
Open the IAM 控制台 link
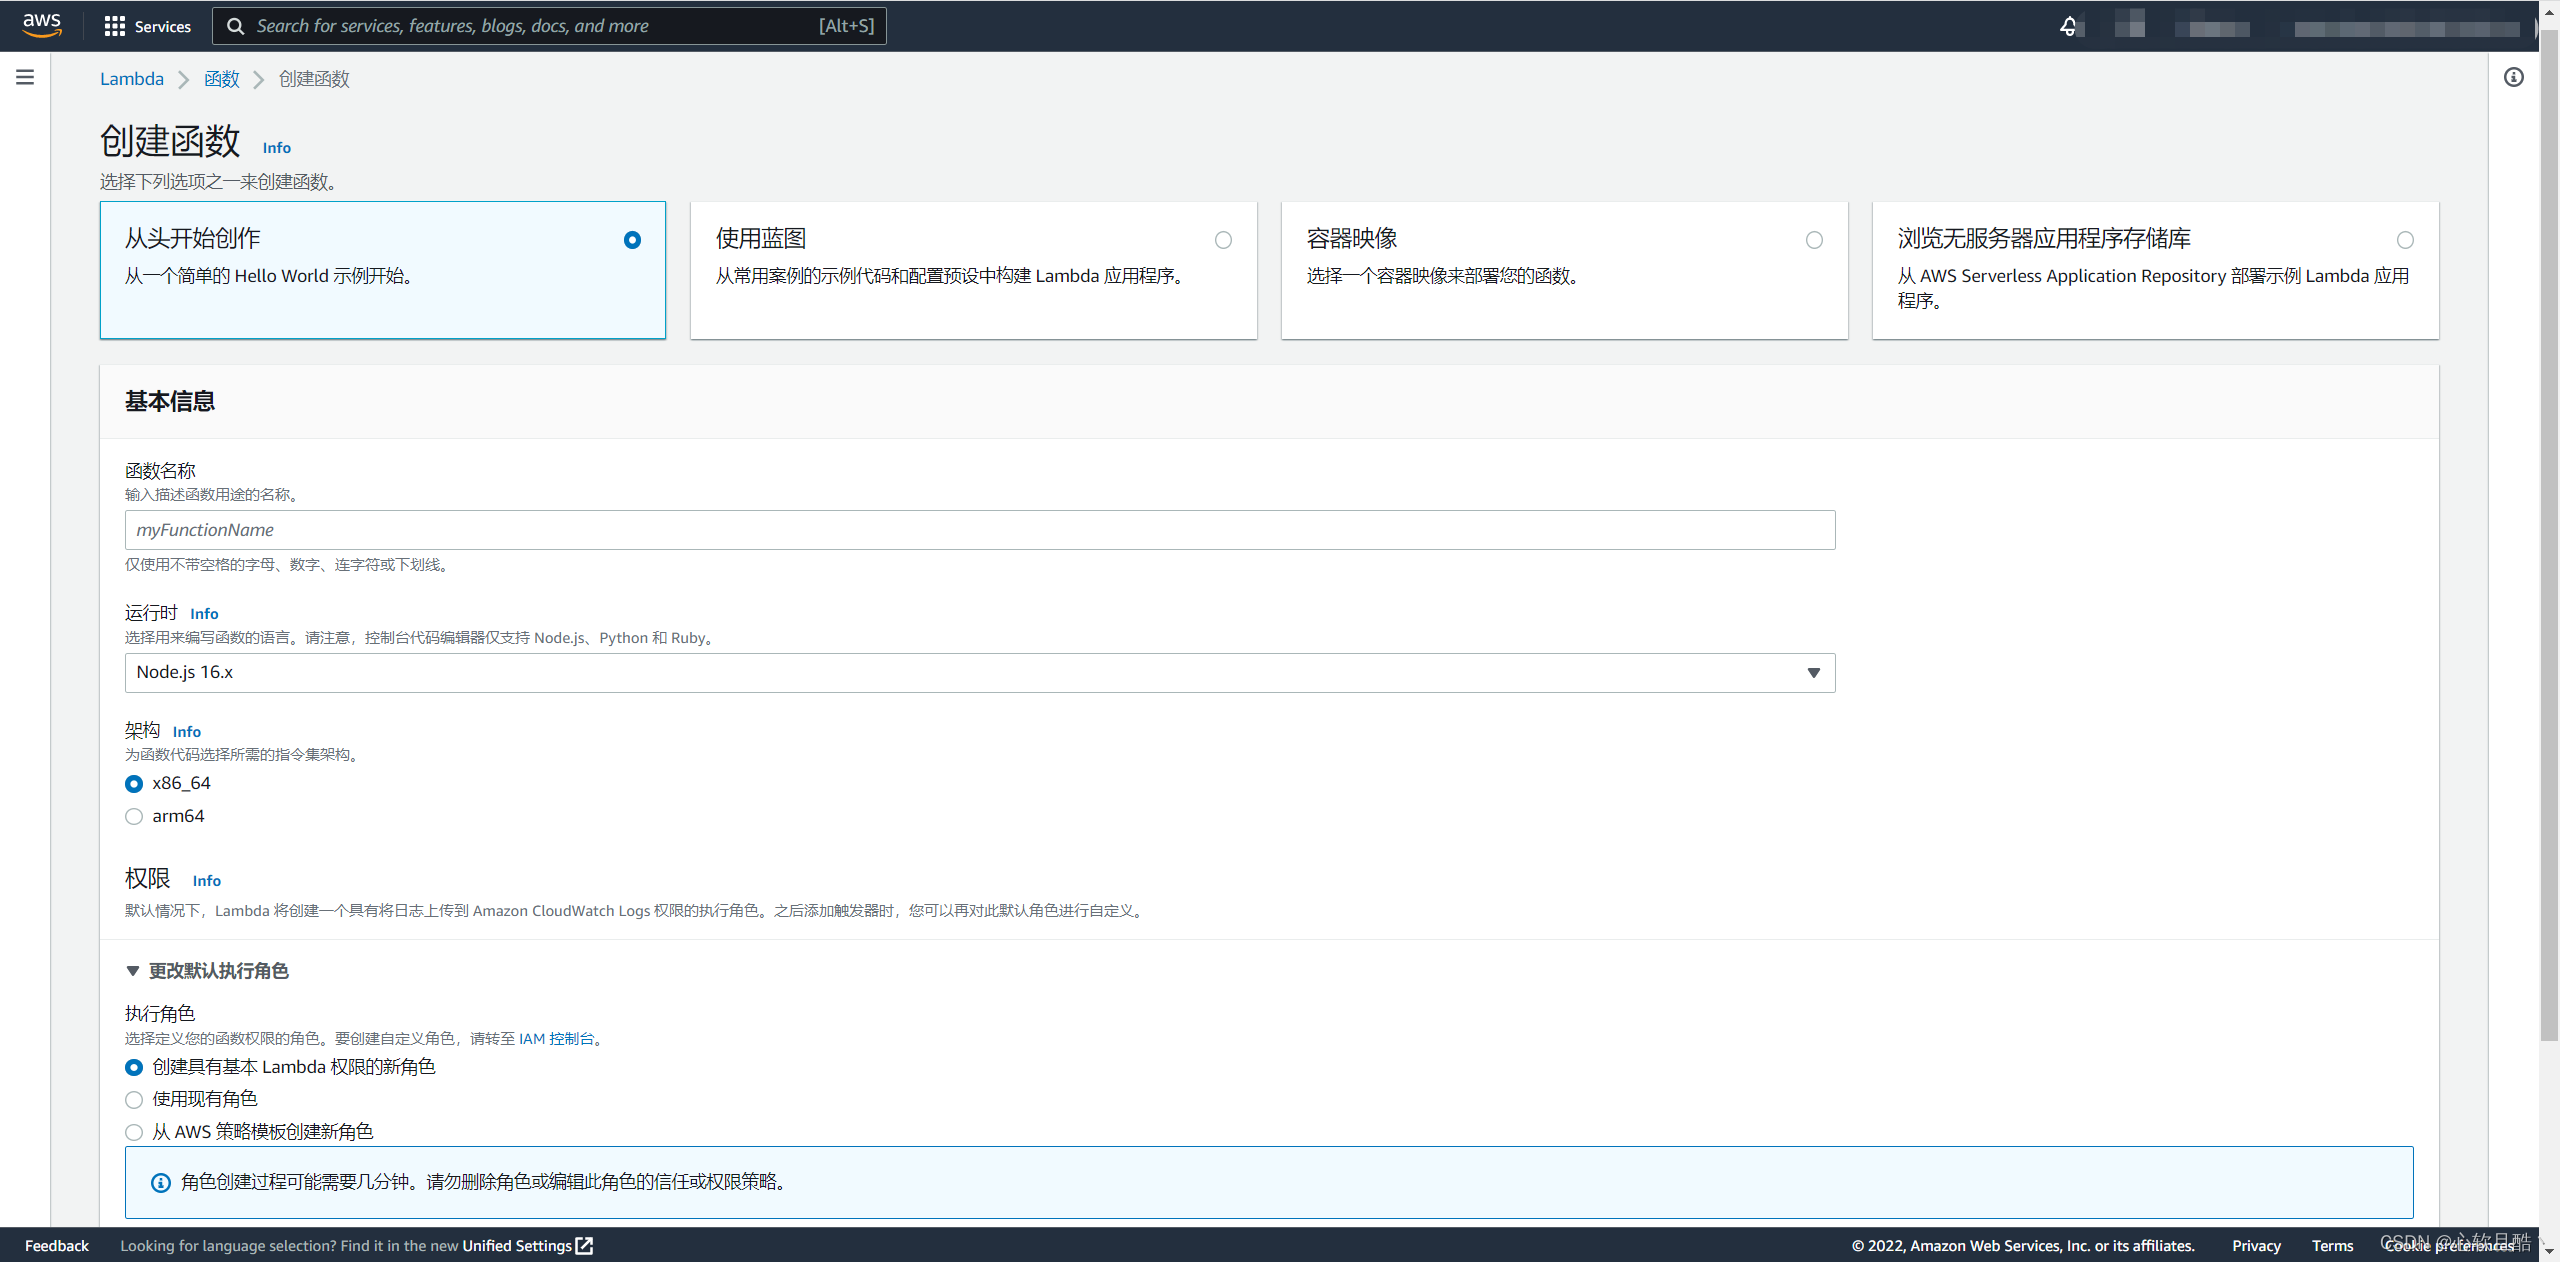(x=556, y=1038)
